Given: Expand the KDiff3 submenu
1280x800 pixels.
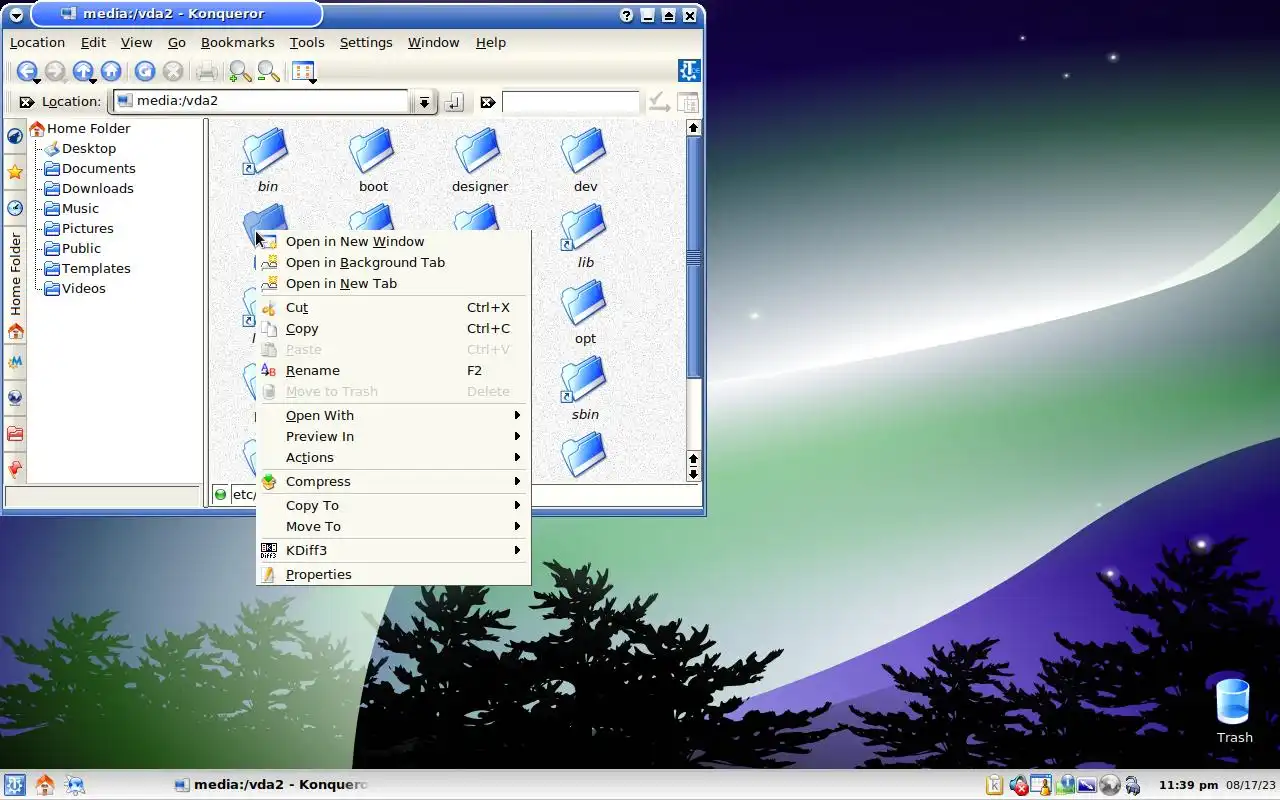Looking at the screenshot, I should pos(392,550).
